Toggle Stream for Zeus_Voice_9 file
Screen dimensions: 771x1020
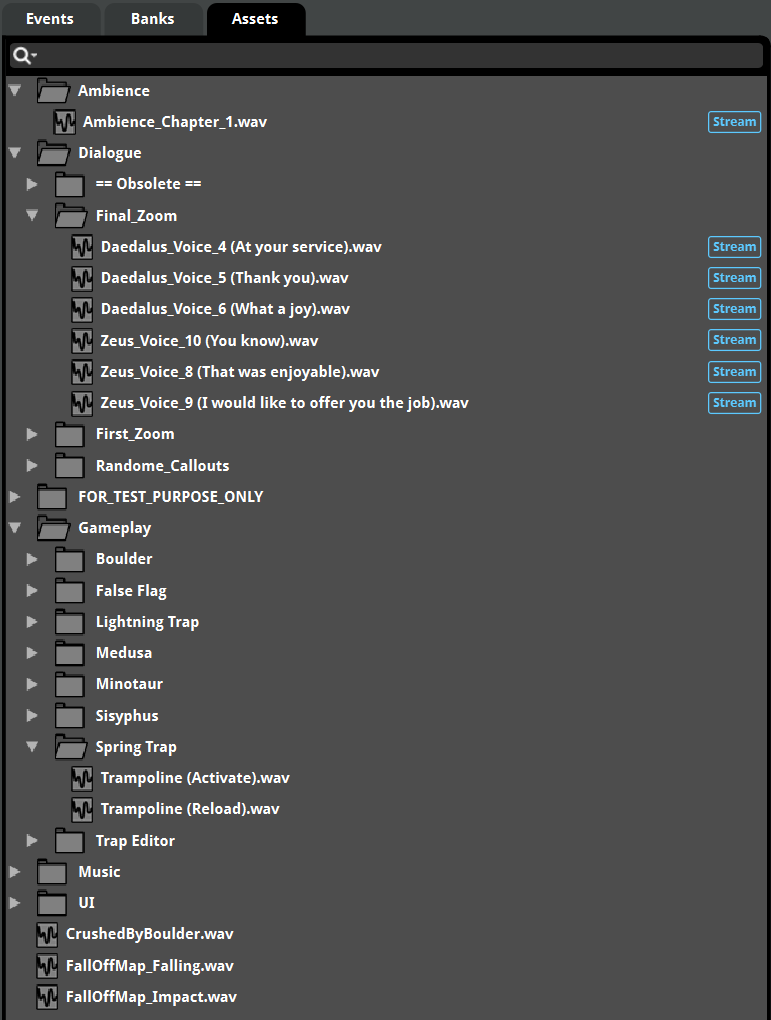pyautogui.click(x=734, y=403)
